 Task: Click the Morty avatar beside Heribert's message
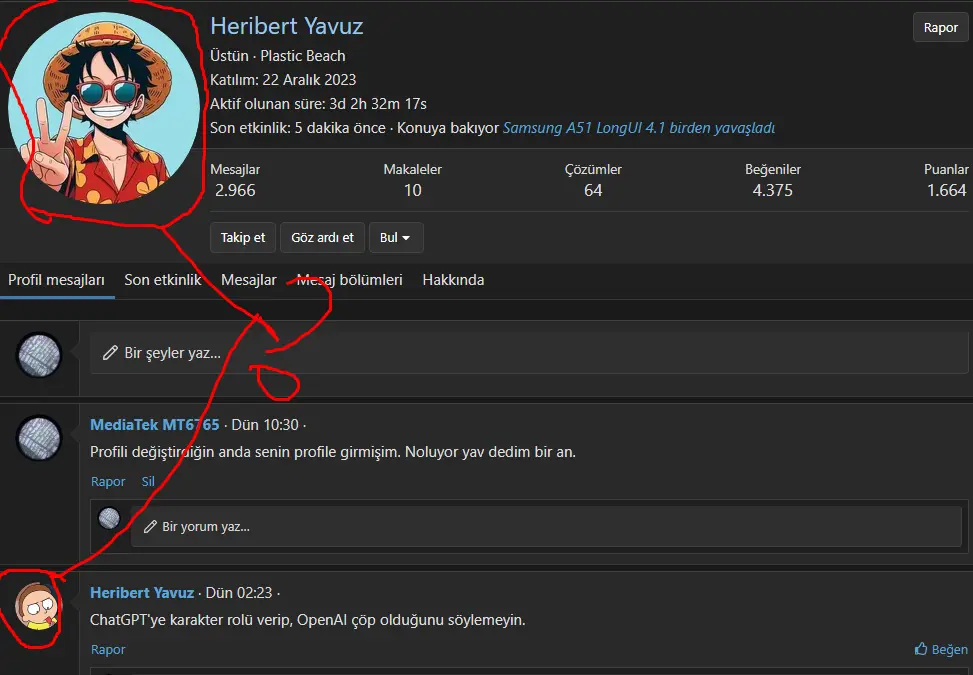point(38,606)
